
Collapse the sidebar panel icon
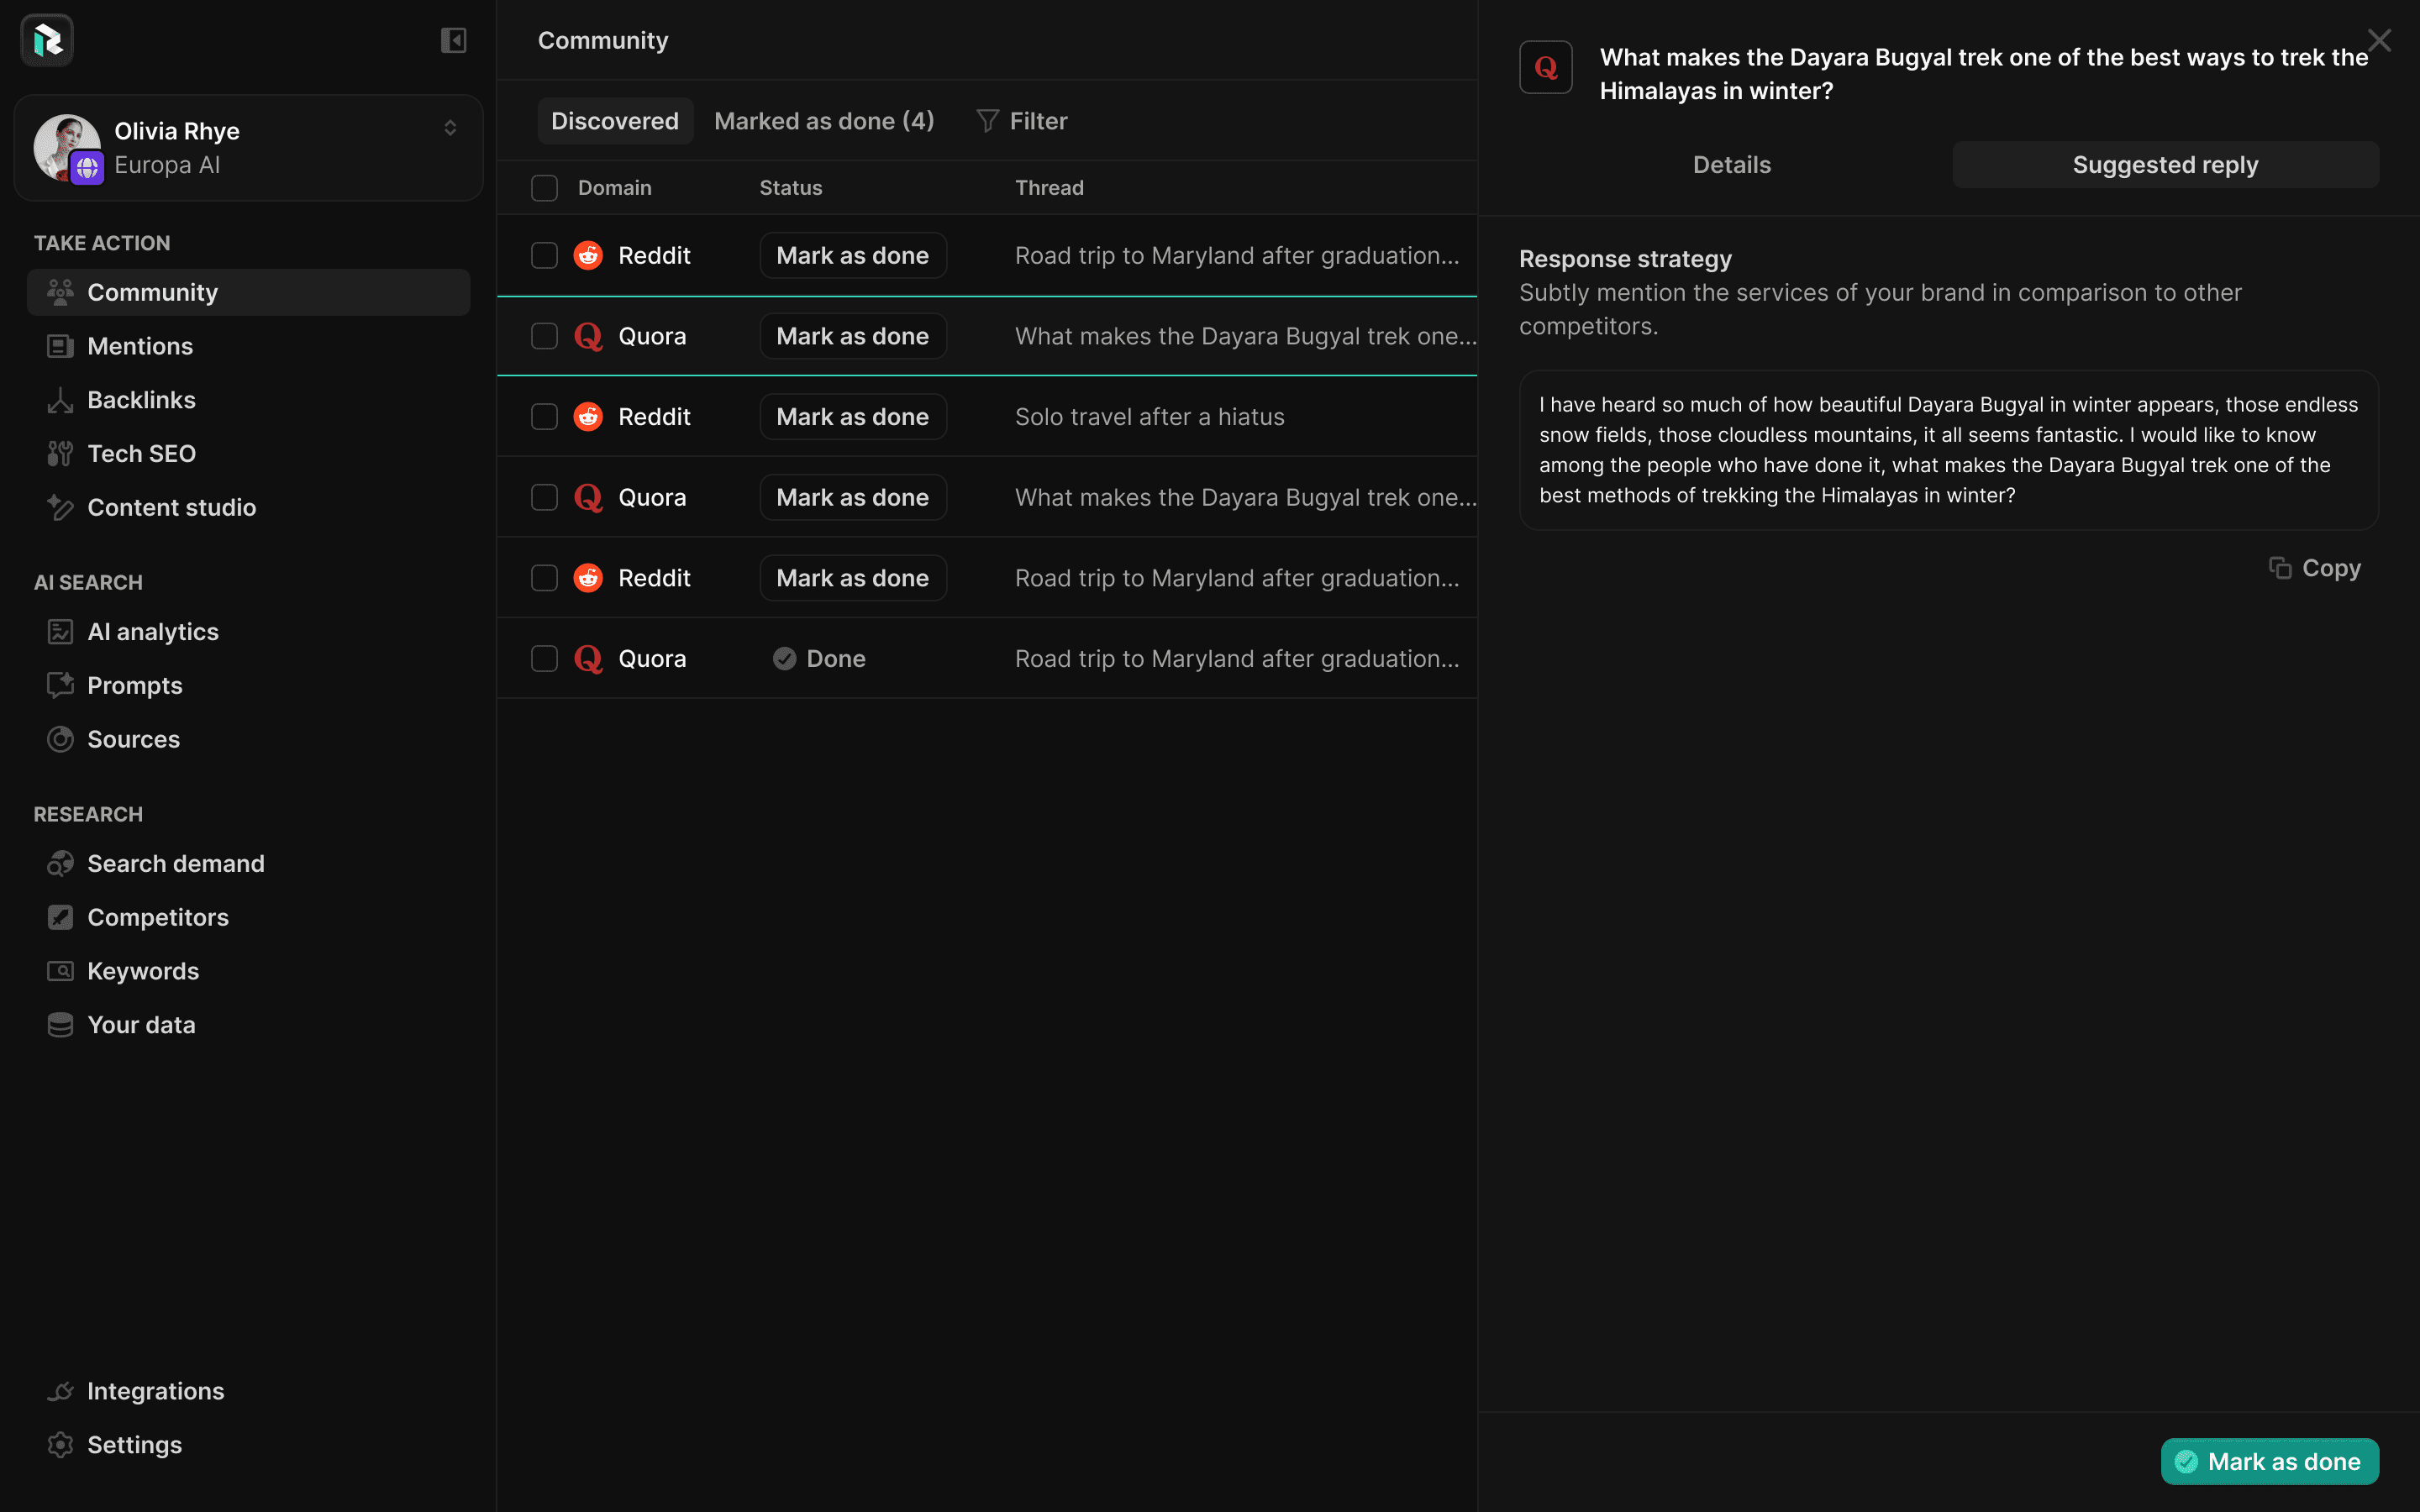click(453, 40)
